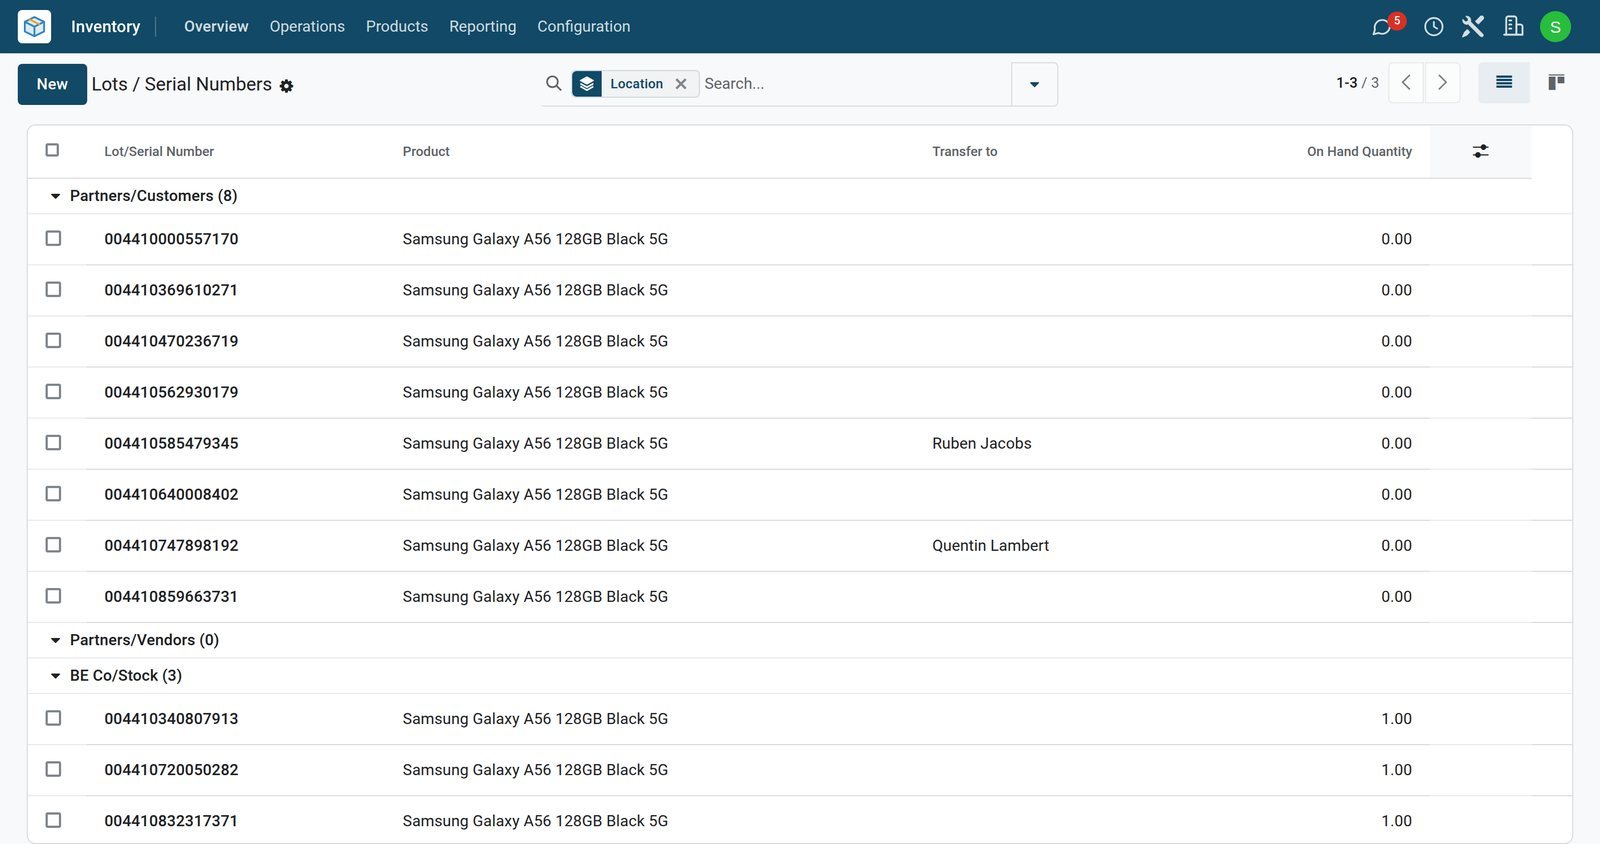Focus the Search input field
This screenshot has height=844, width=1600.
click(855, 84)
